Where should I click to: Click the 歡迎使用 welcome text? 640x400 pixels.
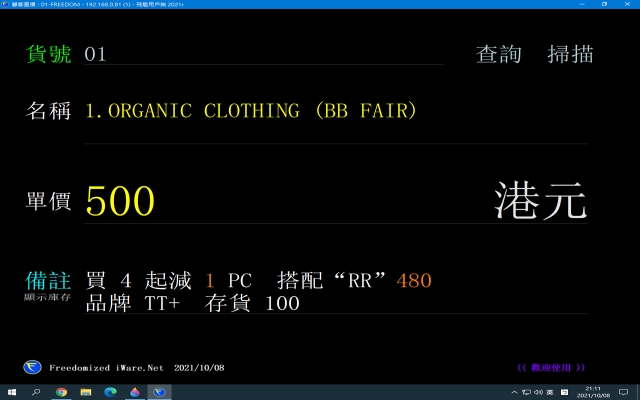pos(551,368)
